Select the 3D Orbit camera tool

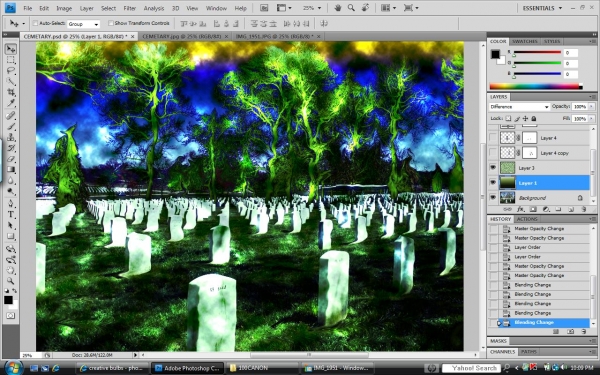[x=11, y=260]
